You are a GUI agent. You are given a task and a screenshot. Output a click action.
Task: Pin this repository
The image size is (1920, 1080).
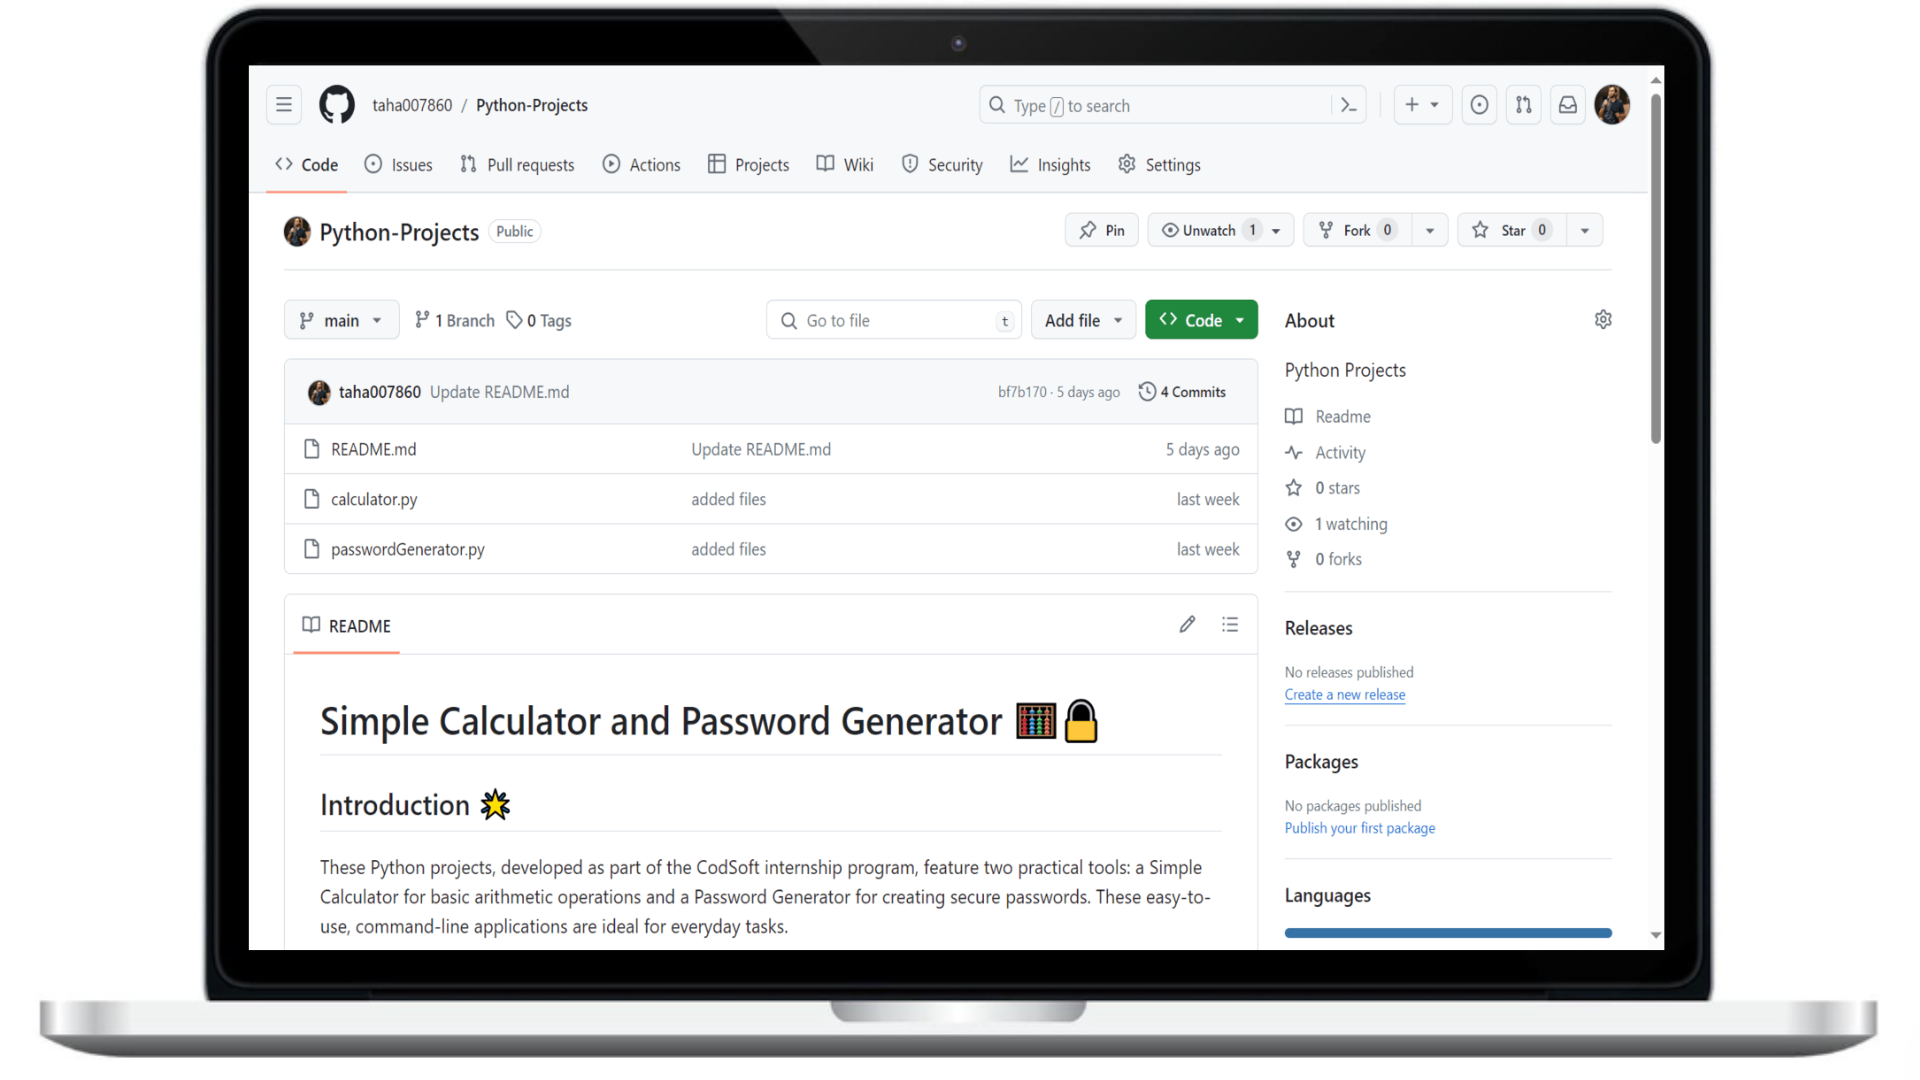1101,229
